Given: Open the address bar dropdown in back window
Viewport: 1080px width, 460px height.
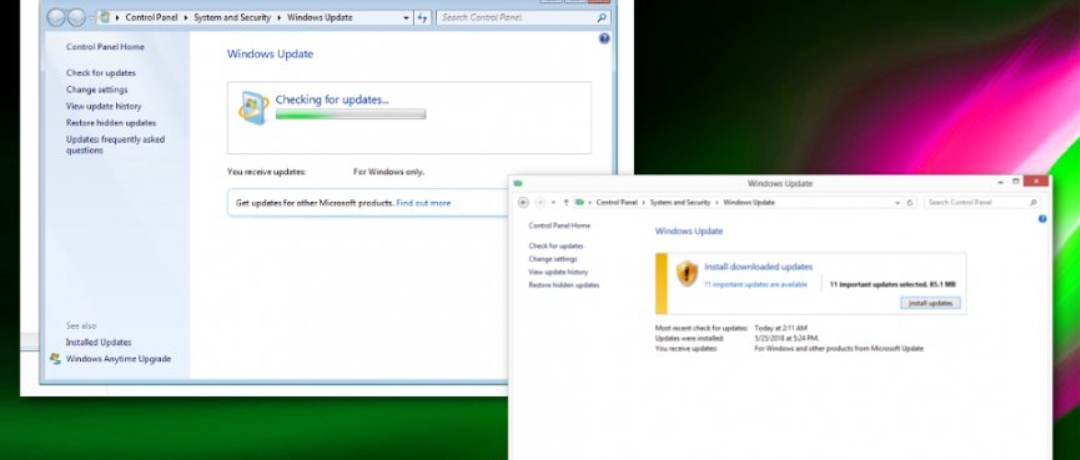Looking at the screenshot, I should click(x=406, y=18).
